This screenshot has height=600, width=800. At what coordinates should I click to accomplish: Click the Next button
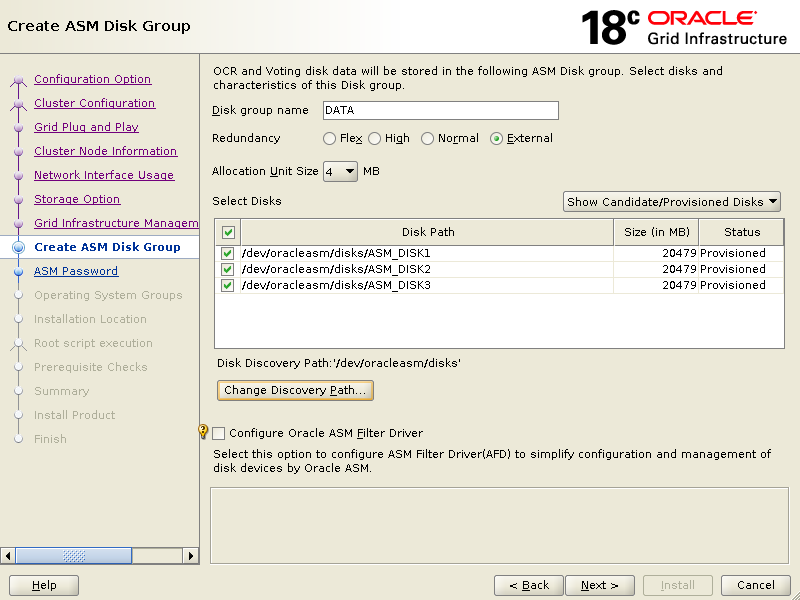[600, 585]
